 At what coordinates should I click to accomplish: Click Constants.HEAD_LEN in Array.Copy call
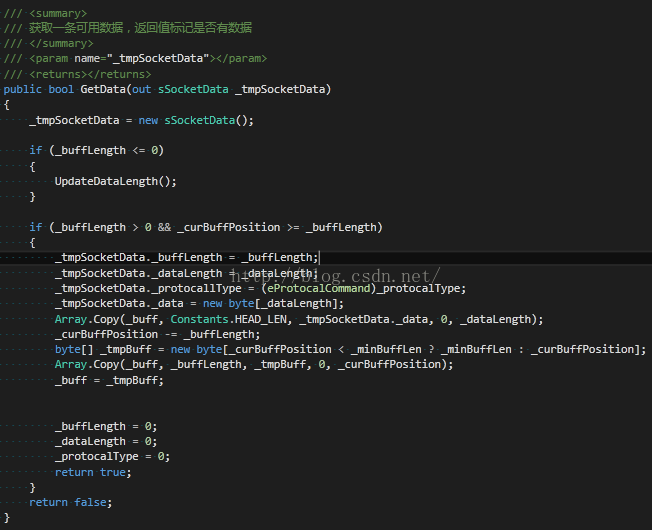228,319
